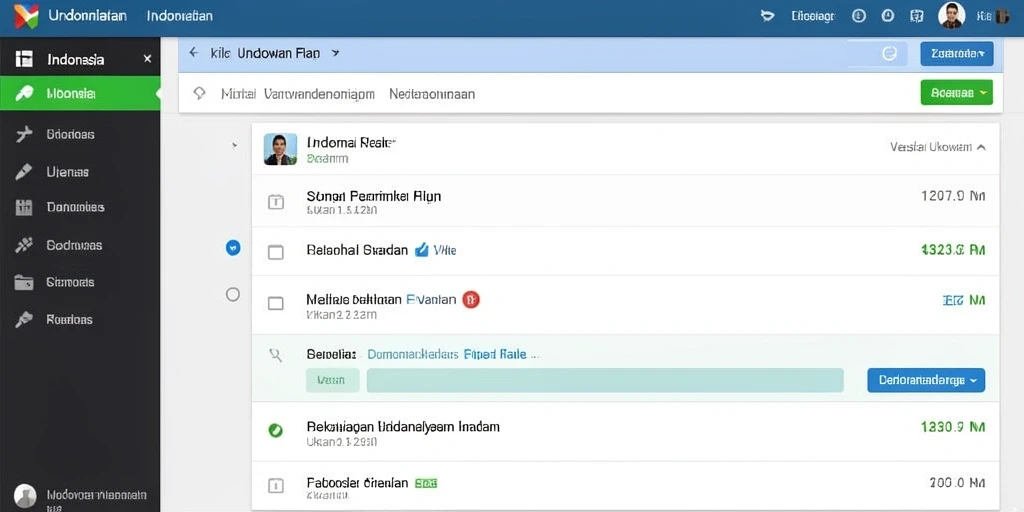
Task: Check the Belaohal Sradan checkbox
Action: point(276,252)
